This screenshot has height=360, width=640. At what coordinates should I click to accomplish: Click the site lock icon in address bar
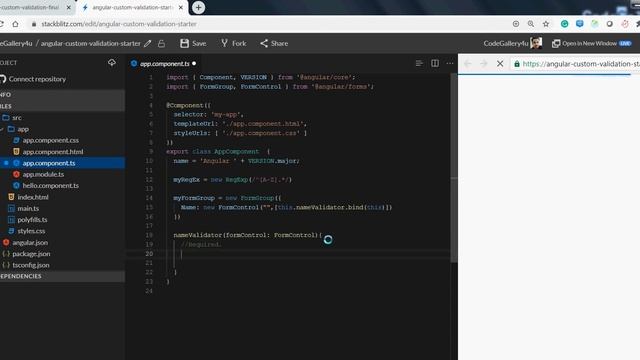[x=34, y=24]
